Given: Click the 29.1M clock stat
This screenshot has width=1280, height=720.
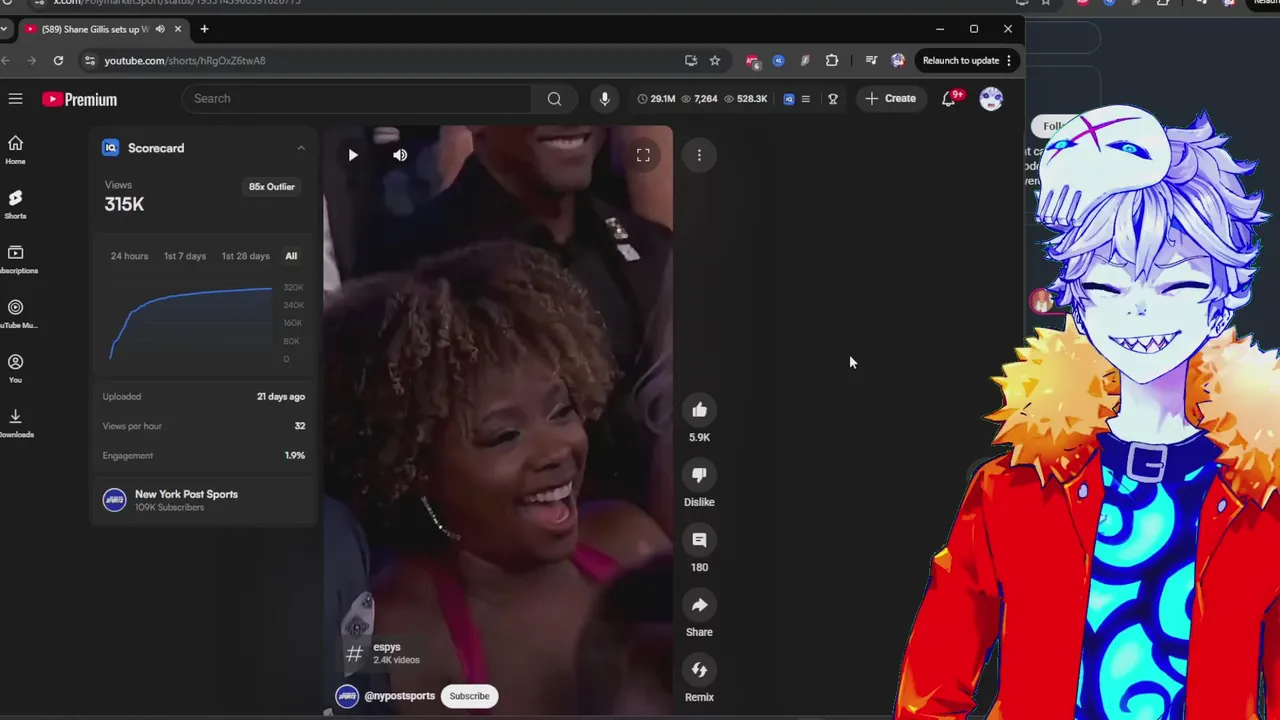Looking at the screenshot, I should [x=656, y=99].
